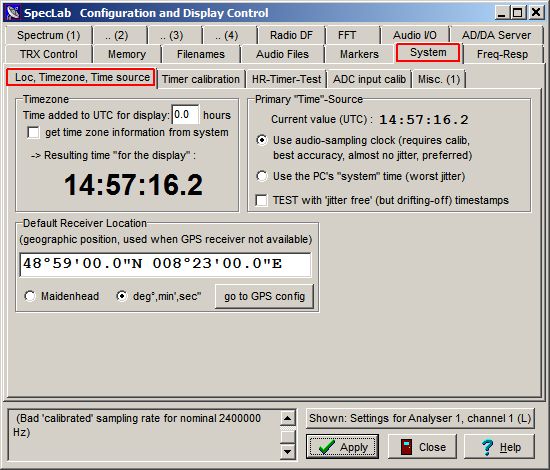Click the receiver location coordinates field
Screen dimensions: 550x470
(x=165, y=264)
